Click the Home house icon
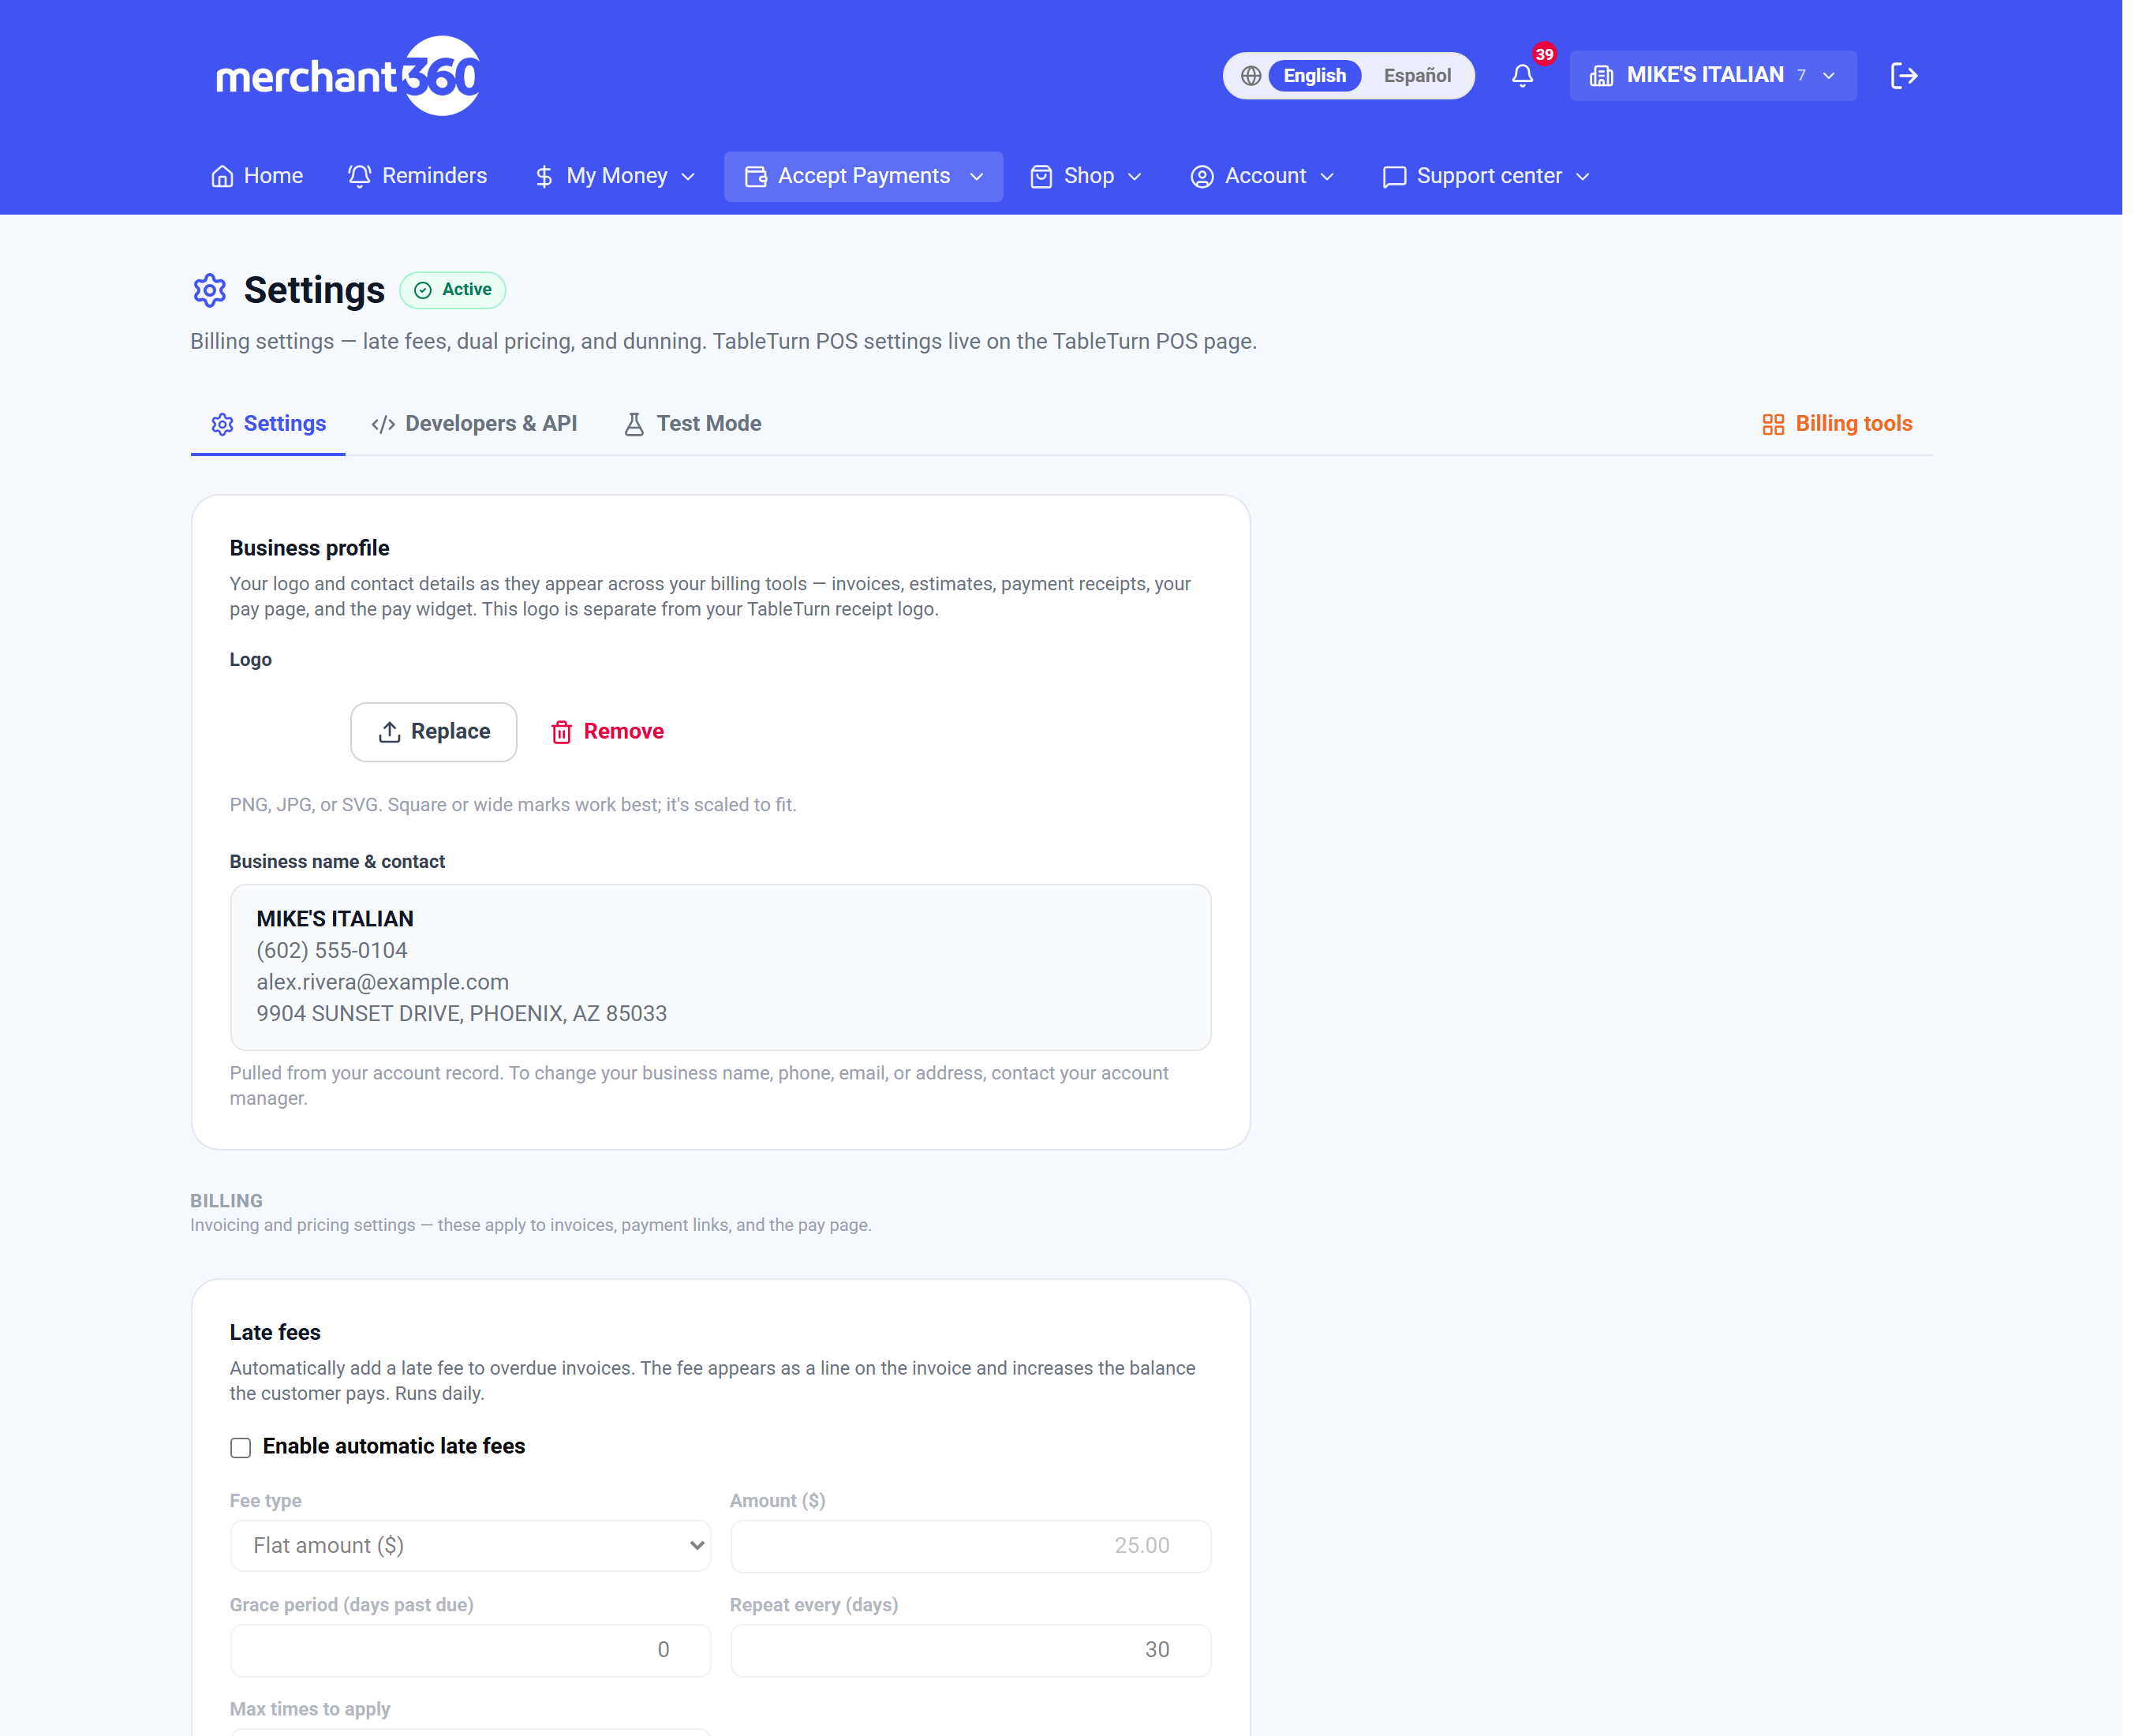 [222, 177]
